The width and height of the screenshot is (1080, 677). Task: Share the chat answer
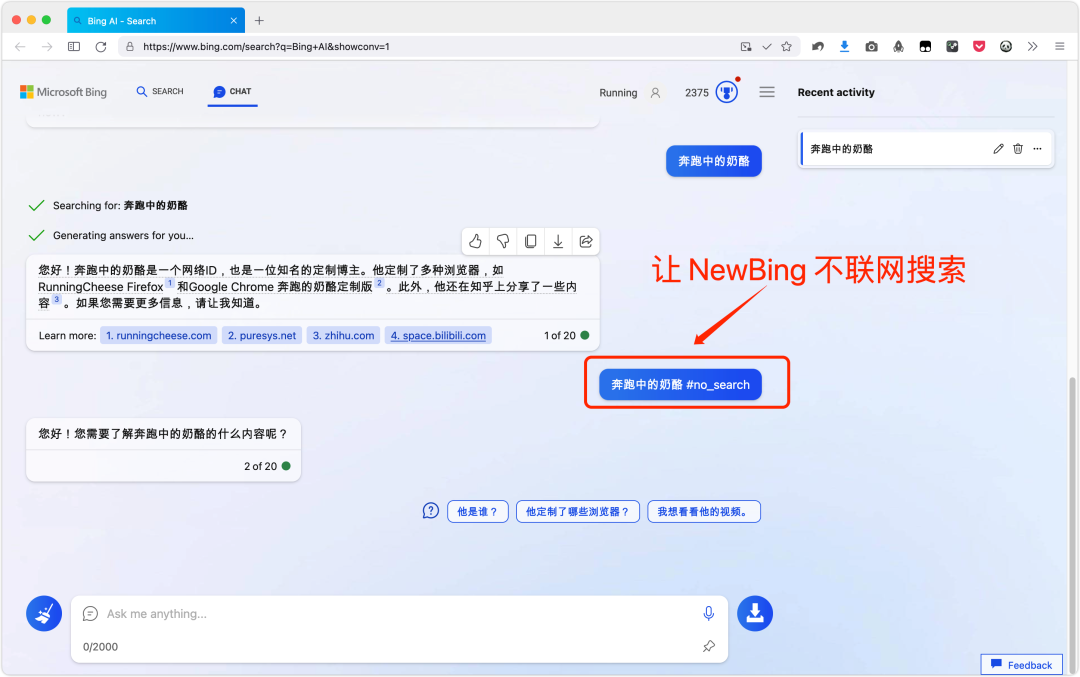tap(585, 241)
